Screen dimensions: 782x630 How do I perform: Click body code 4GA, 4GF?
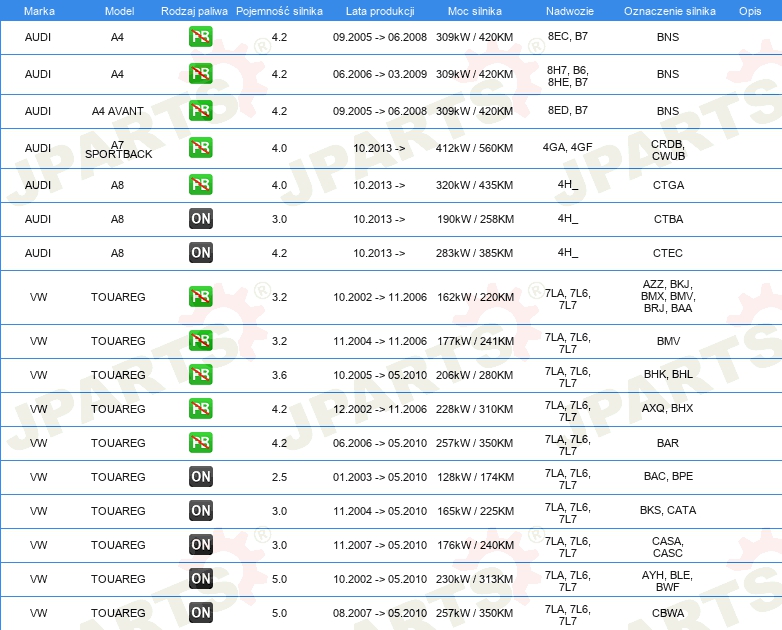pyautogui.click(x=568, y=147)
